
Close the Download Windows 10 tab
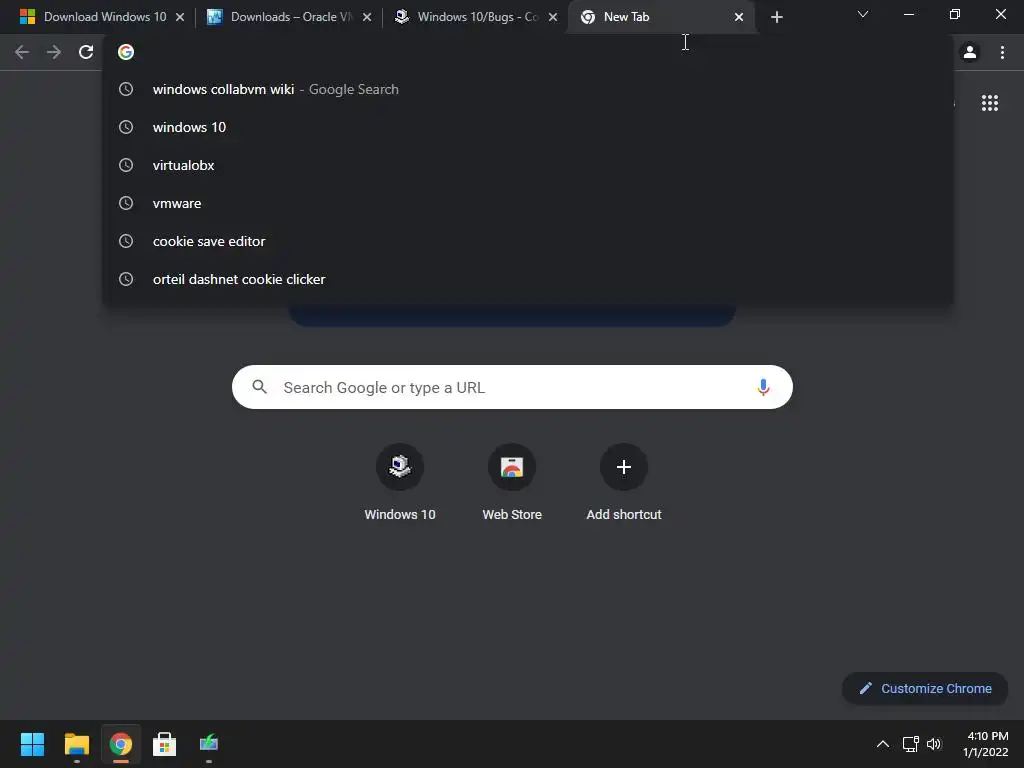click(180, 17)
